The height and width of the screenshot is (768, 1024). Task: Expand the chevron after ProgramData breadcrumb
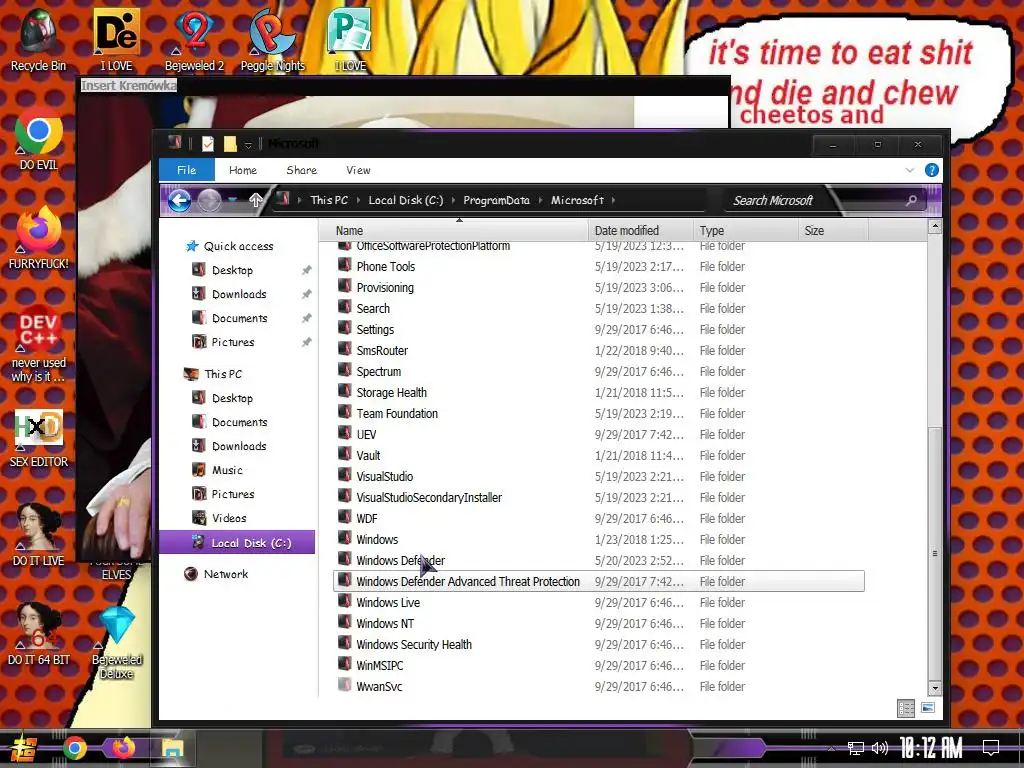541,200
